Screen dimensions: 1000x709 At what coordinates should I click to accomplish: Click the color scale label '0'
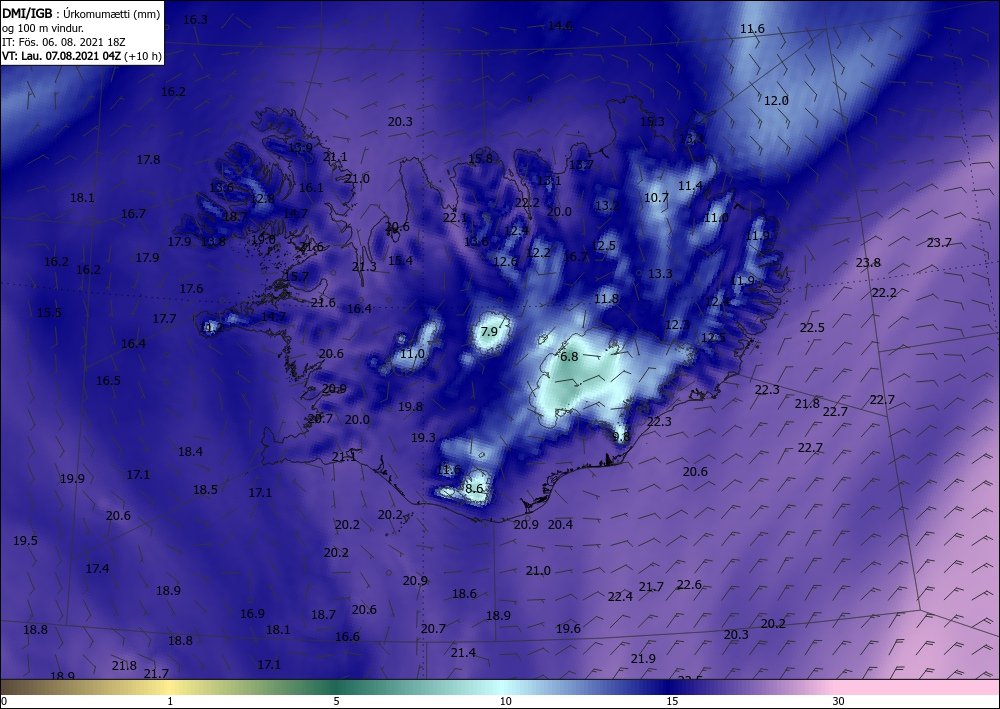click(x=4, y=701)
